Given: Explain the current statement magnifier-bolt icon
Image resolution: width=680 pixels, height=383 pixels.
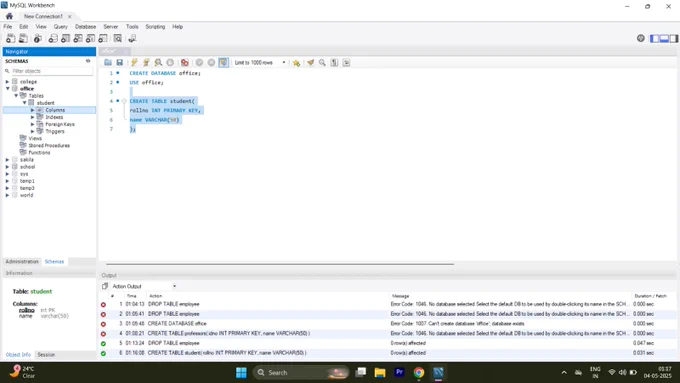Looking at the screenshot, I should point(158,62).
